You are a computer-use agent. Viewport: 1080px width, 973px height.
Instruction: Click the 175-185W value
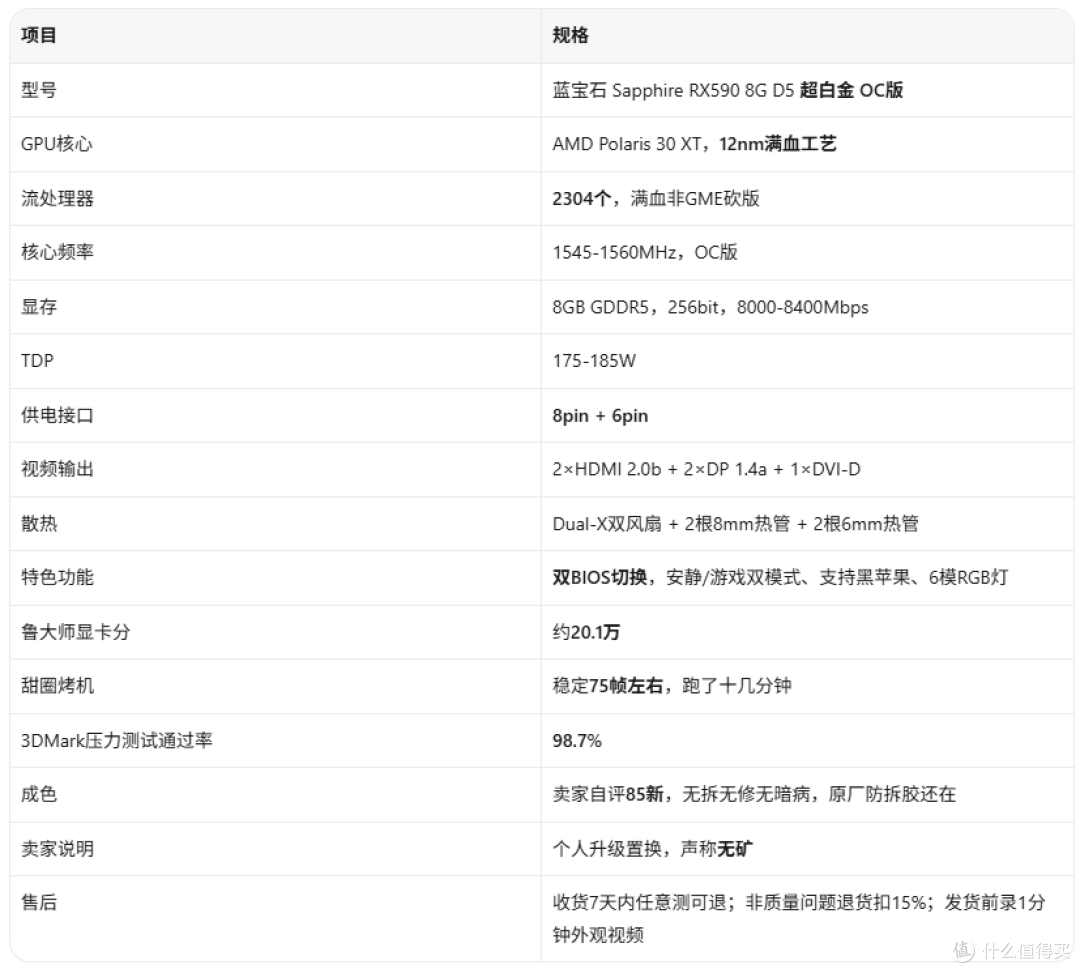point(594,361)
